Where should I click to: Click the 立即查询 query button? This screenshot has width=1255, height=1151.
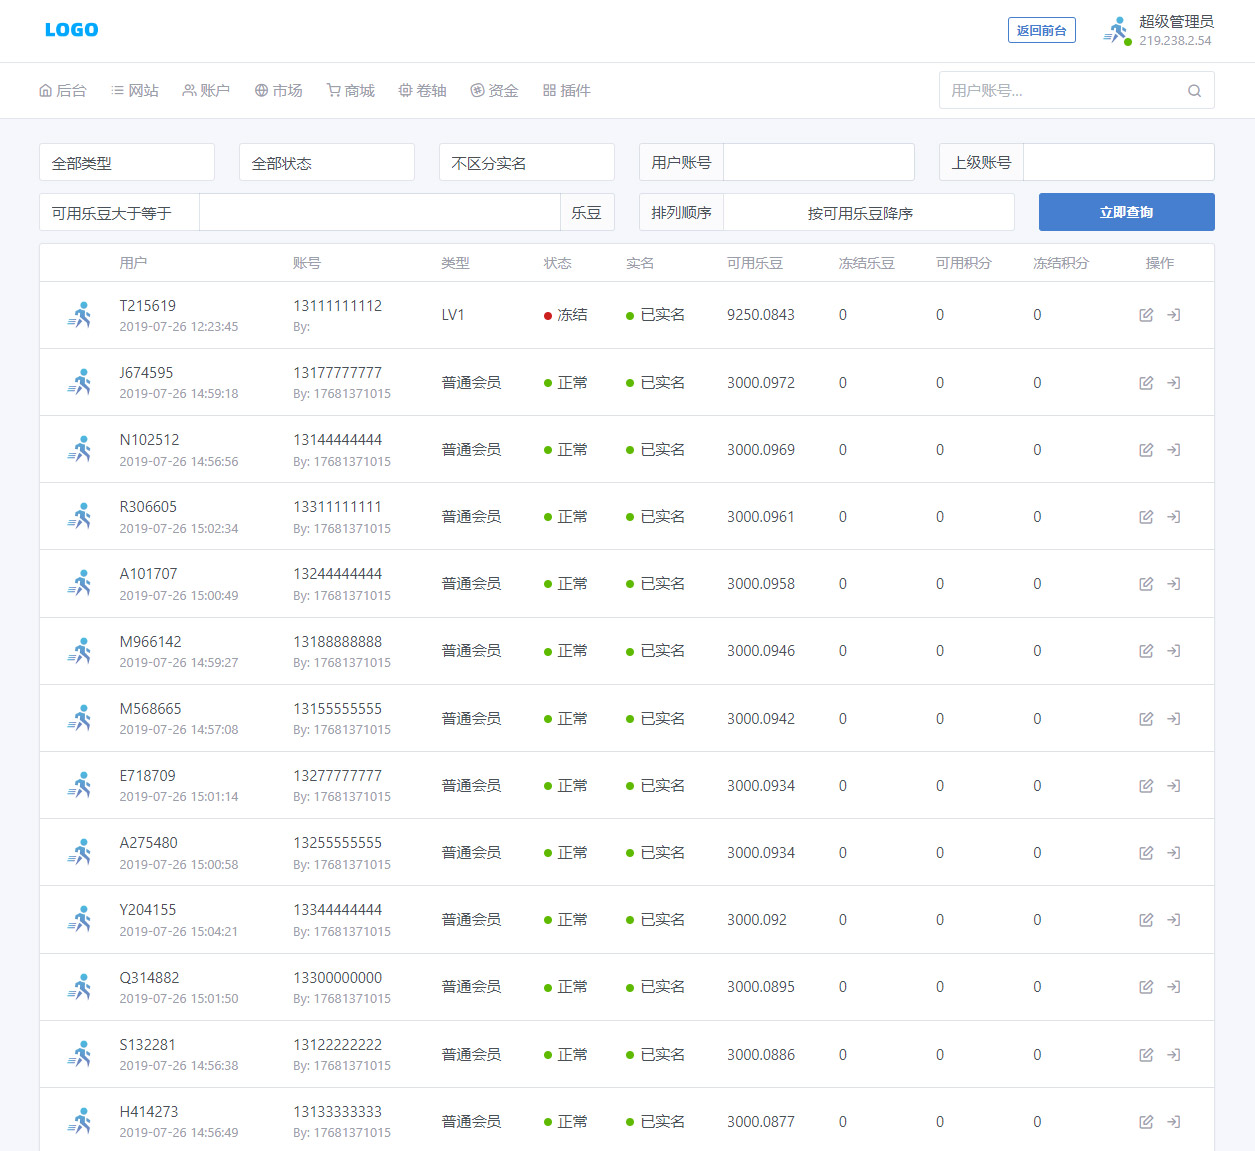[1127, 212]
